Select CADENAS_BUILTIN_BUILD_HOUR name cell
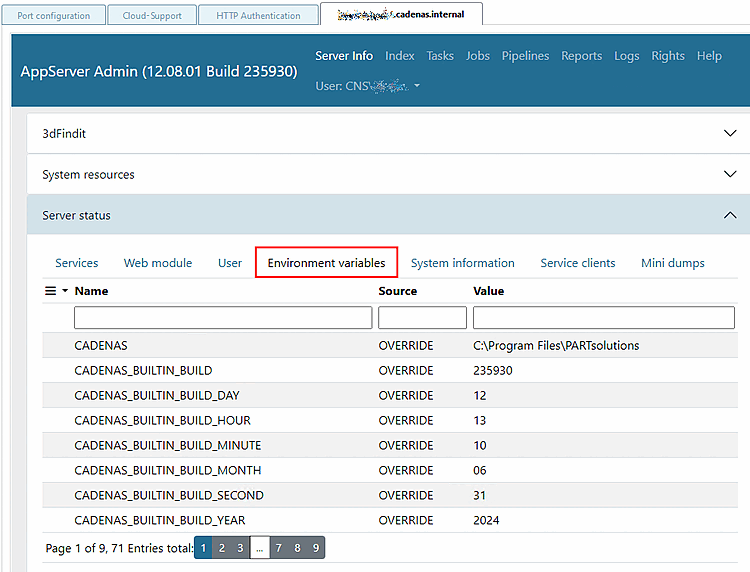 (x=162, y=420)
